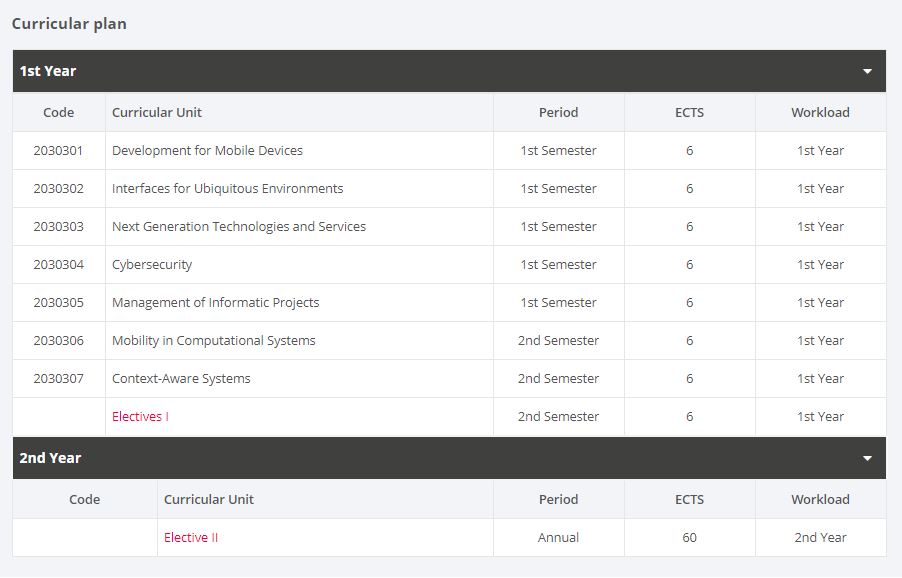Click 1st Semester in Development for Mobile Devices row
902x578 pixels.
(558, 151)
